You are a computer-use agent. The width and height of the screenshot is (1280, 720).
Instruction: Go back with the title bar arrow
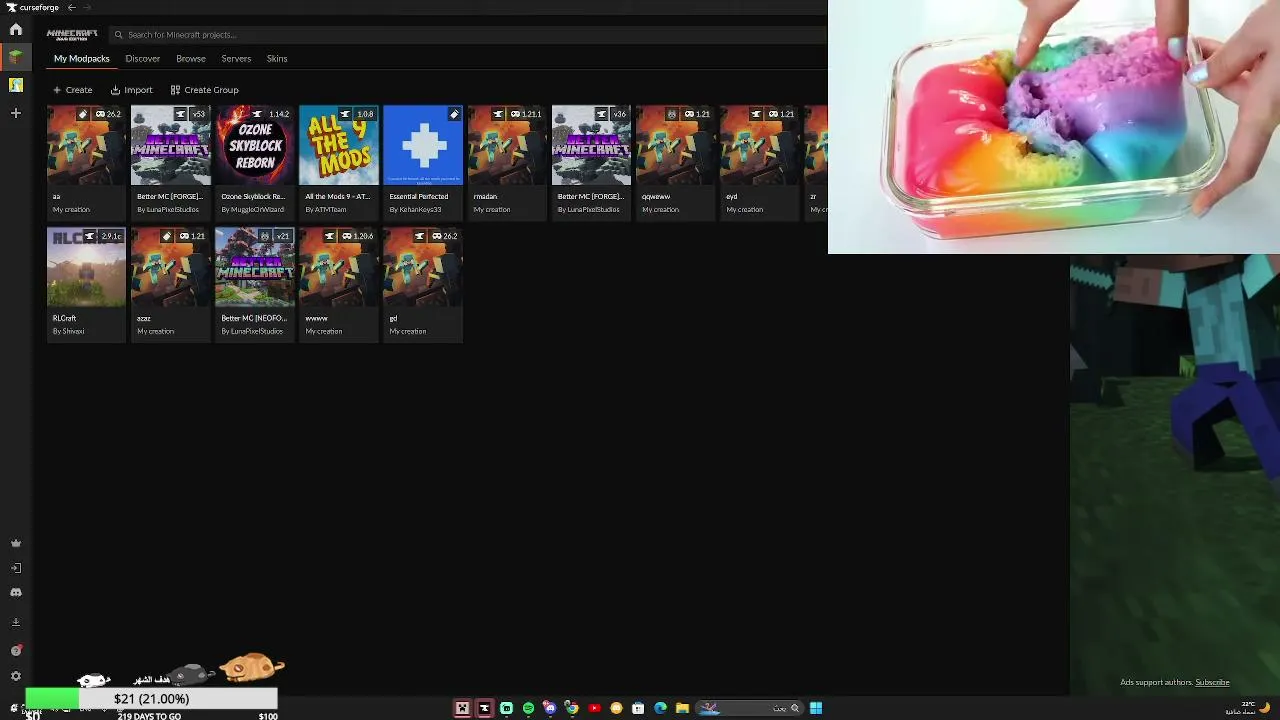click(71, 7)
